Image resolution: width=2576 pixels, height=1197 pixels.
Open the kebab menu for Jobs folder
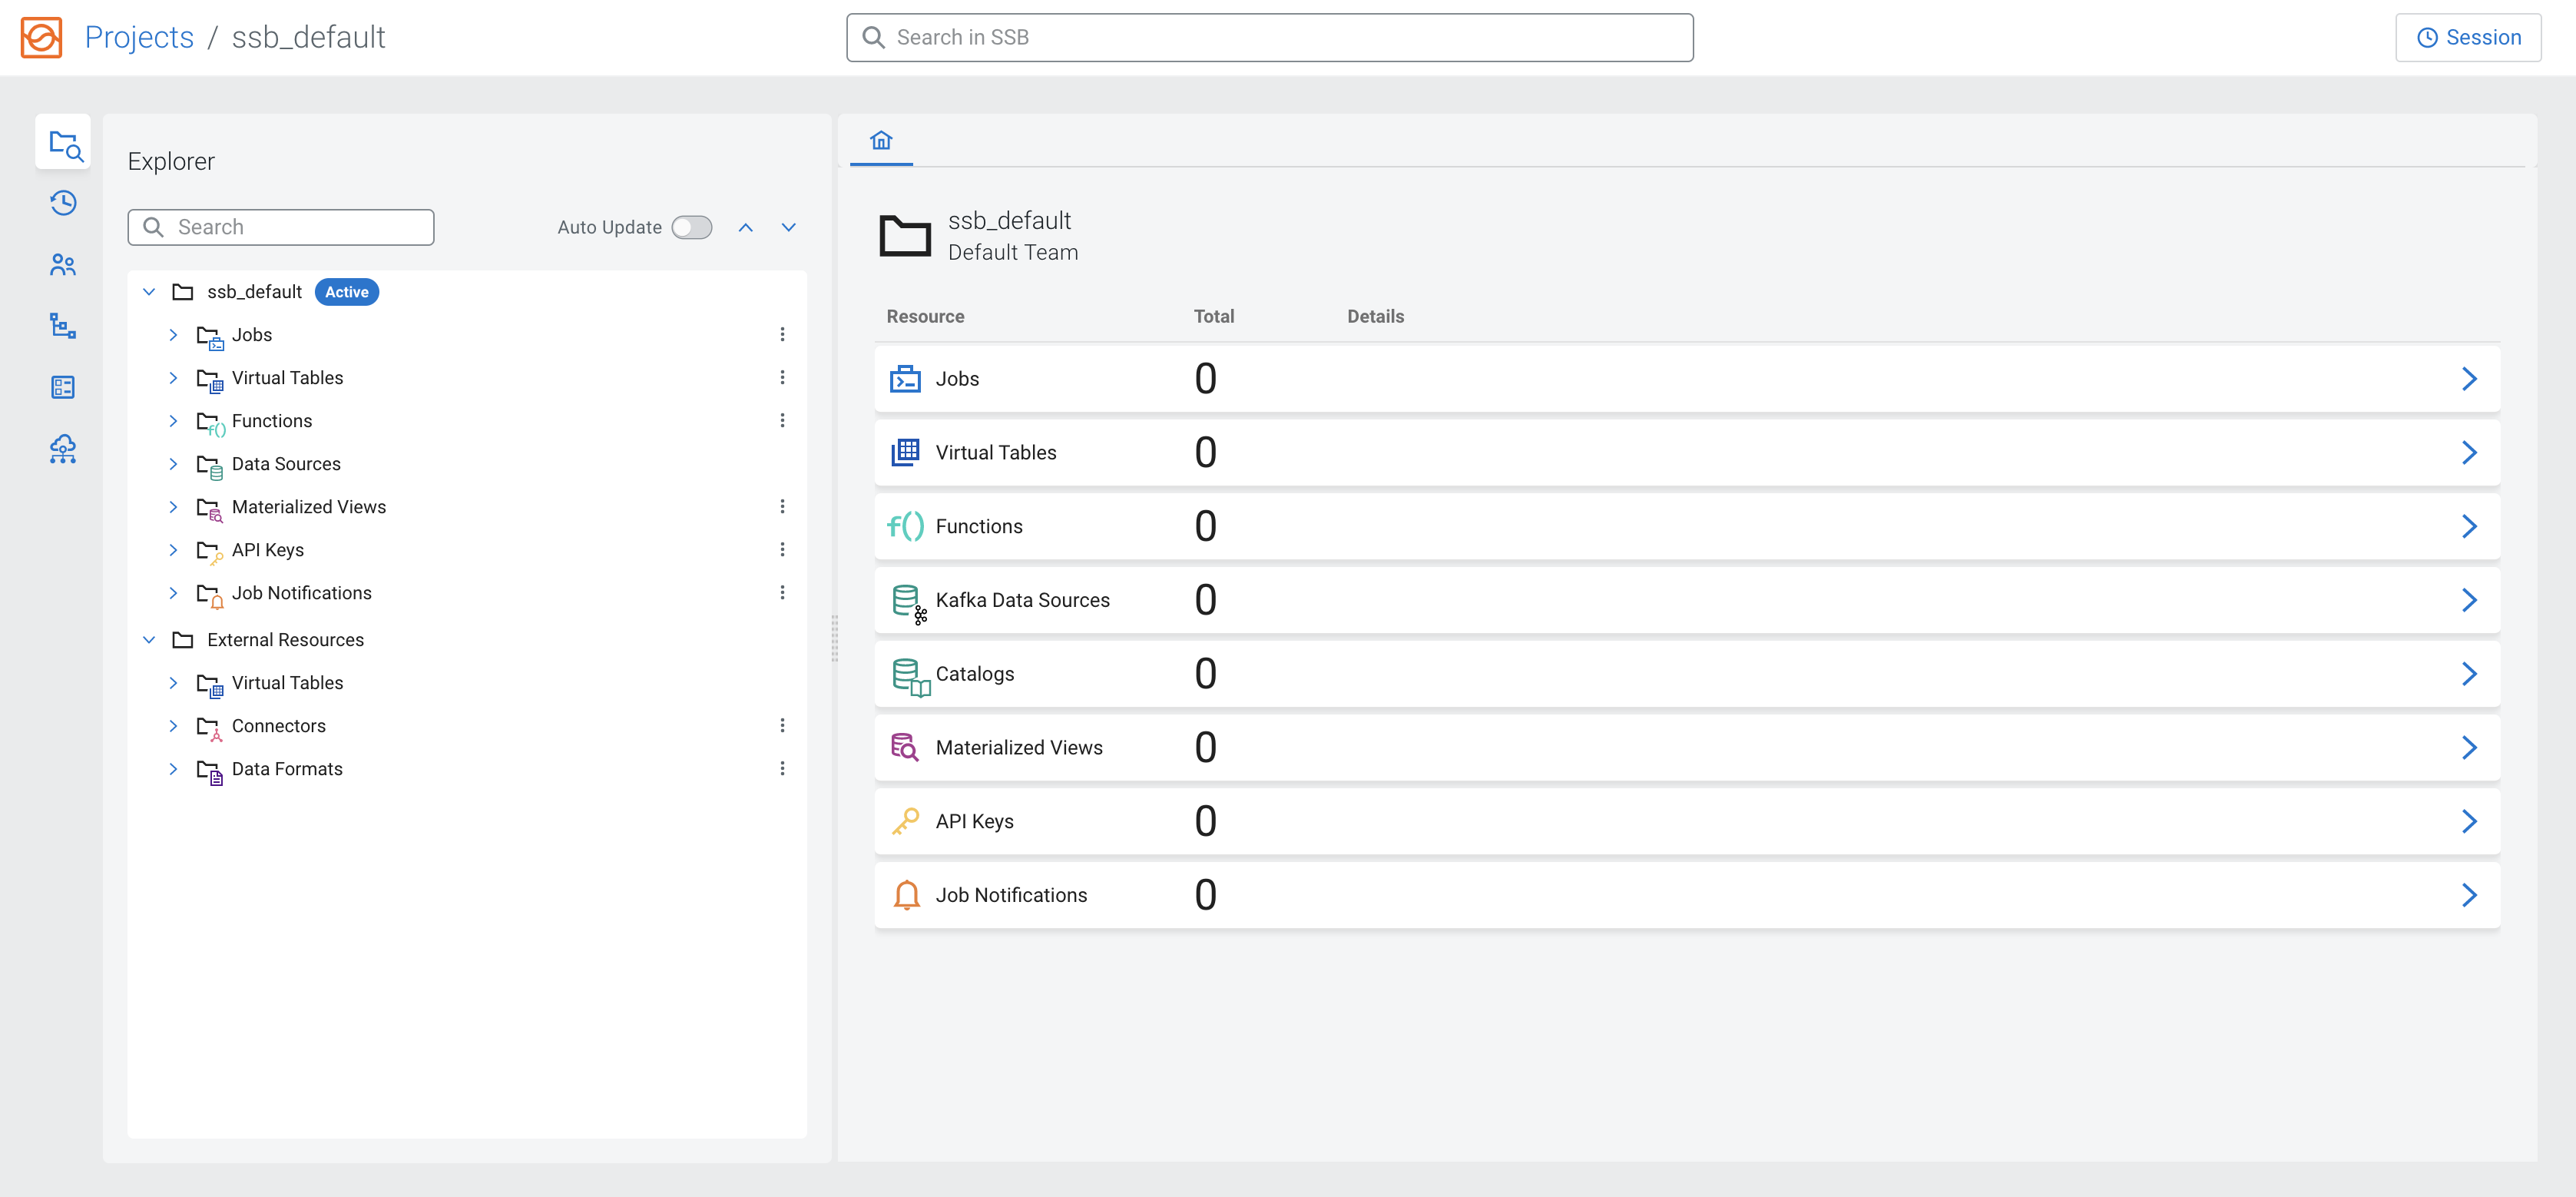782,334
